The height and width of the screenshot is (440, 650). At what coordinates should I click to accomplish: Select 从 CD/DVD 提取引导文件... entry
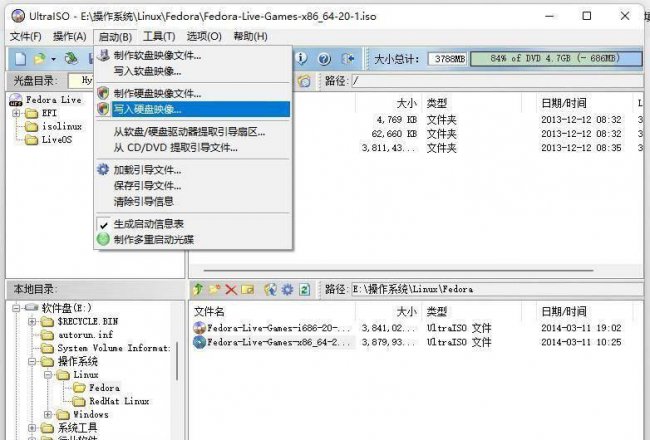coord(193,148)
